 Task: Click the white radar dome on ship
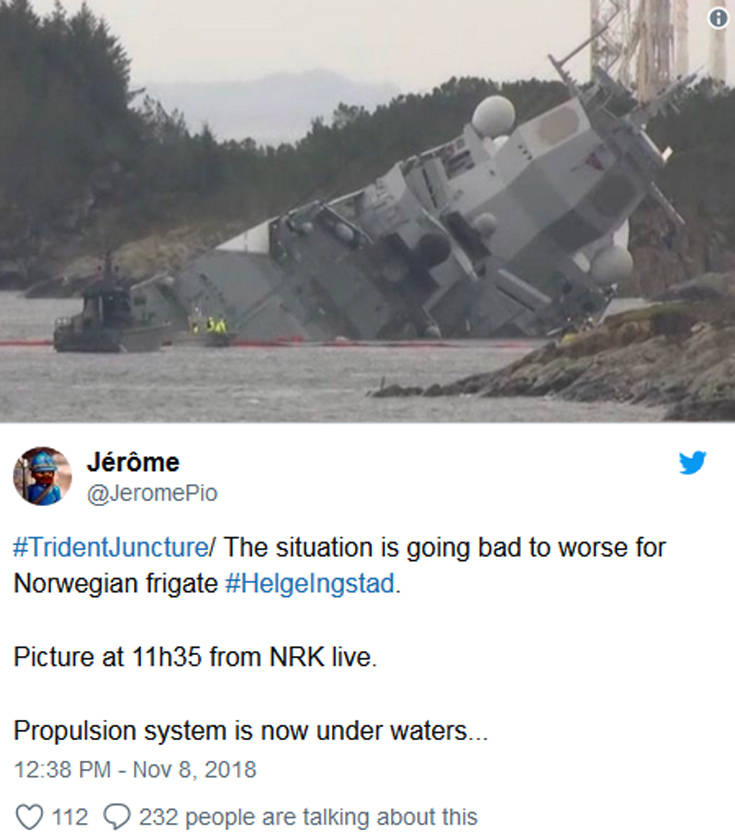[493, 115]
